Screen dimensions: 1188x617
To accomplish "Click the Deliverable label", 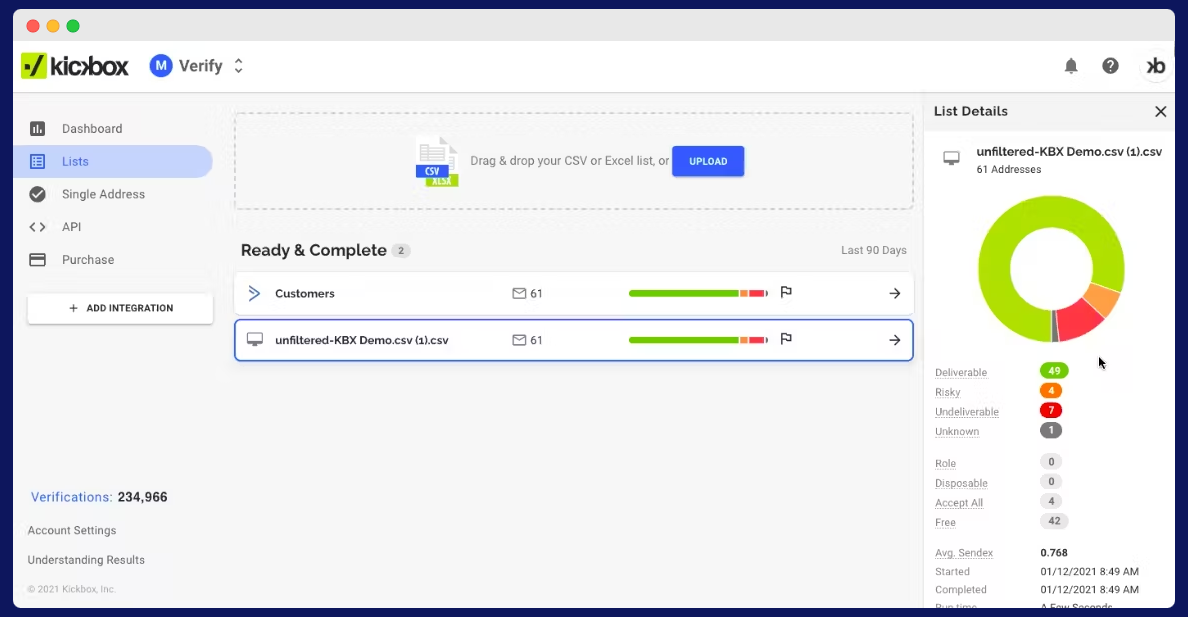I will tap(961, 372).
